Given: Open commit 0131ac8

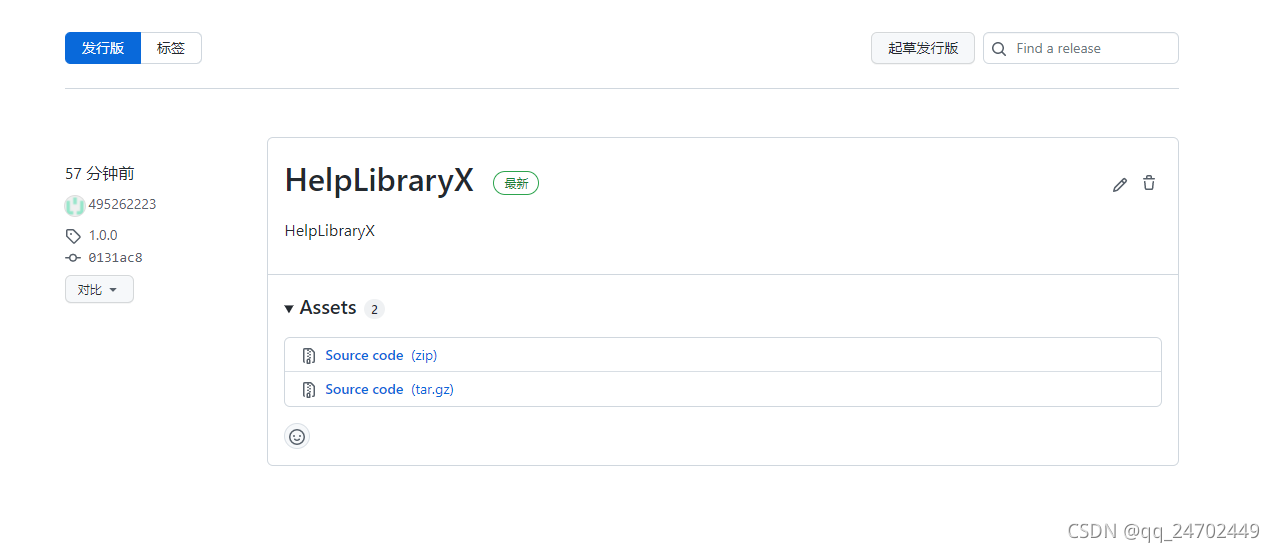Looking at the screenshot, I should [x=115, y=258].
